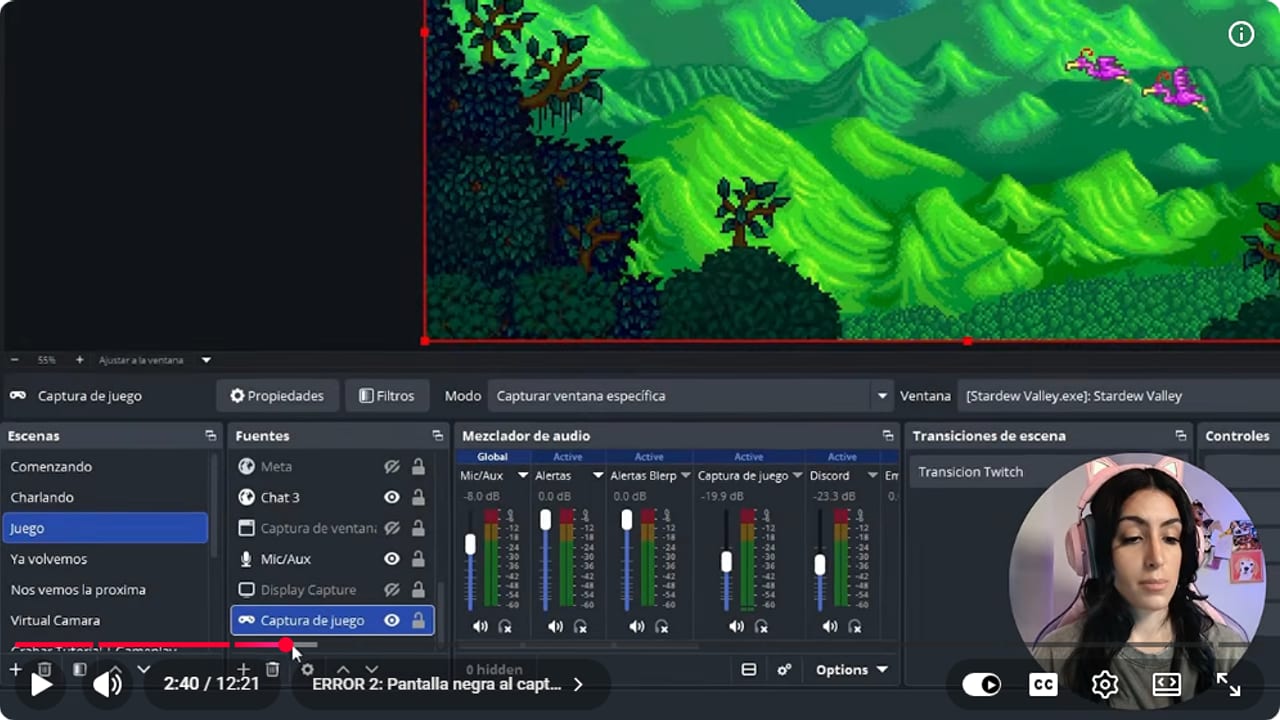
Task: Click the Filtros button
Action: (x=387, y=396)
